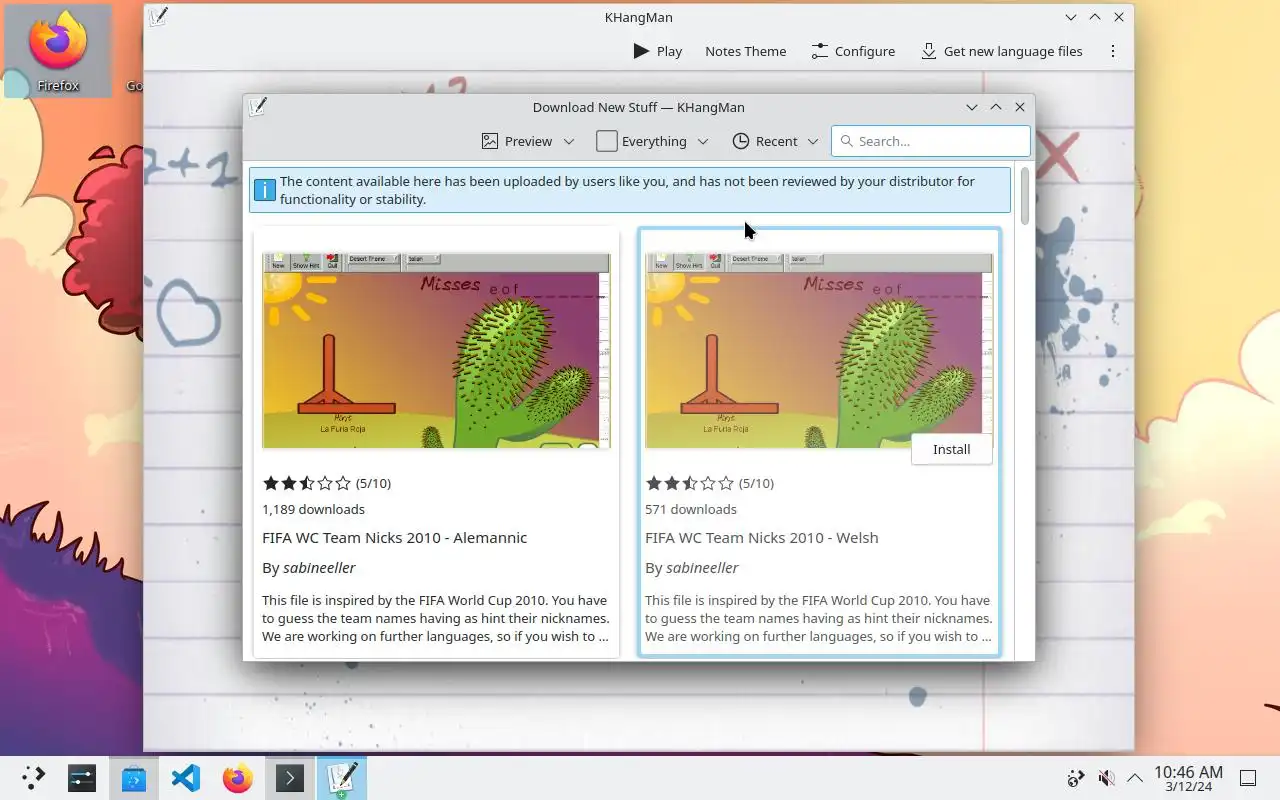Open Configure in KHangMan toolbar

853,51
